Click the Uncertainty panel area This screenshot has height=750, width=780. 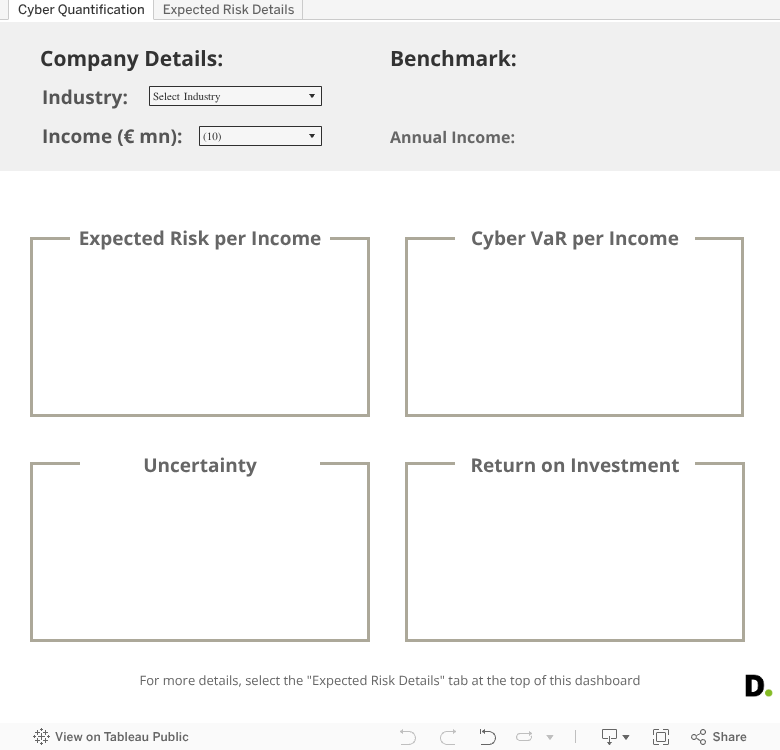click(200, 552)
